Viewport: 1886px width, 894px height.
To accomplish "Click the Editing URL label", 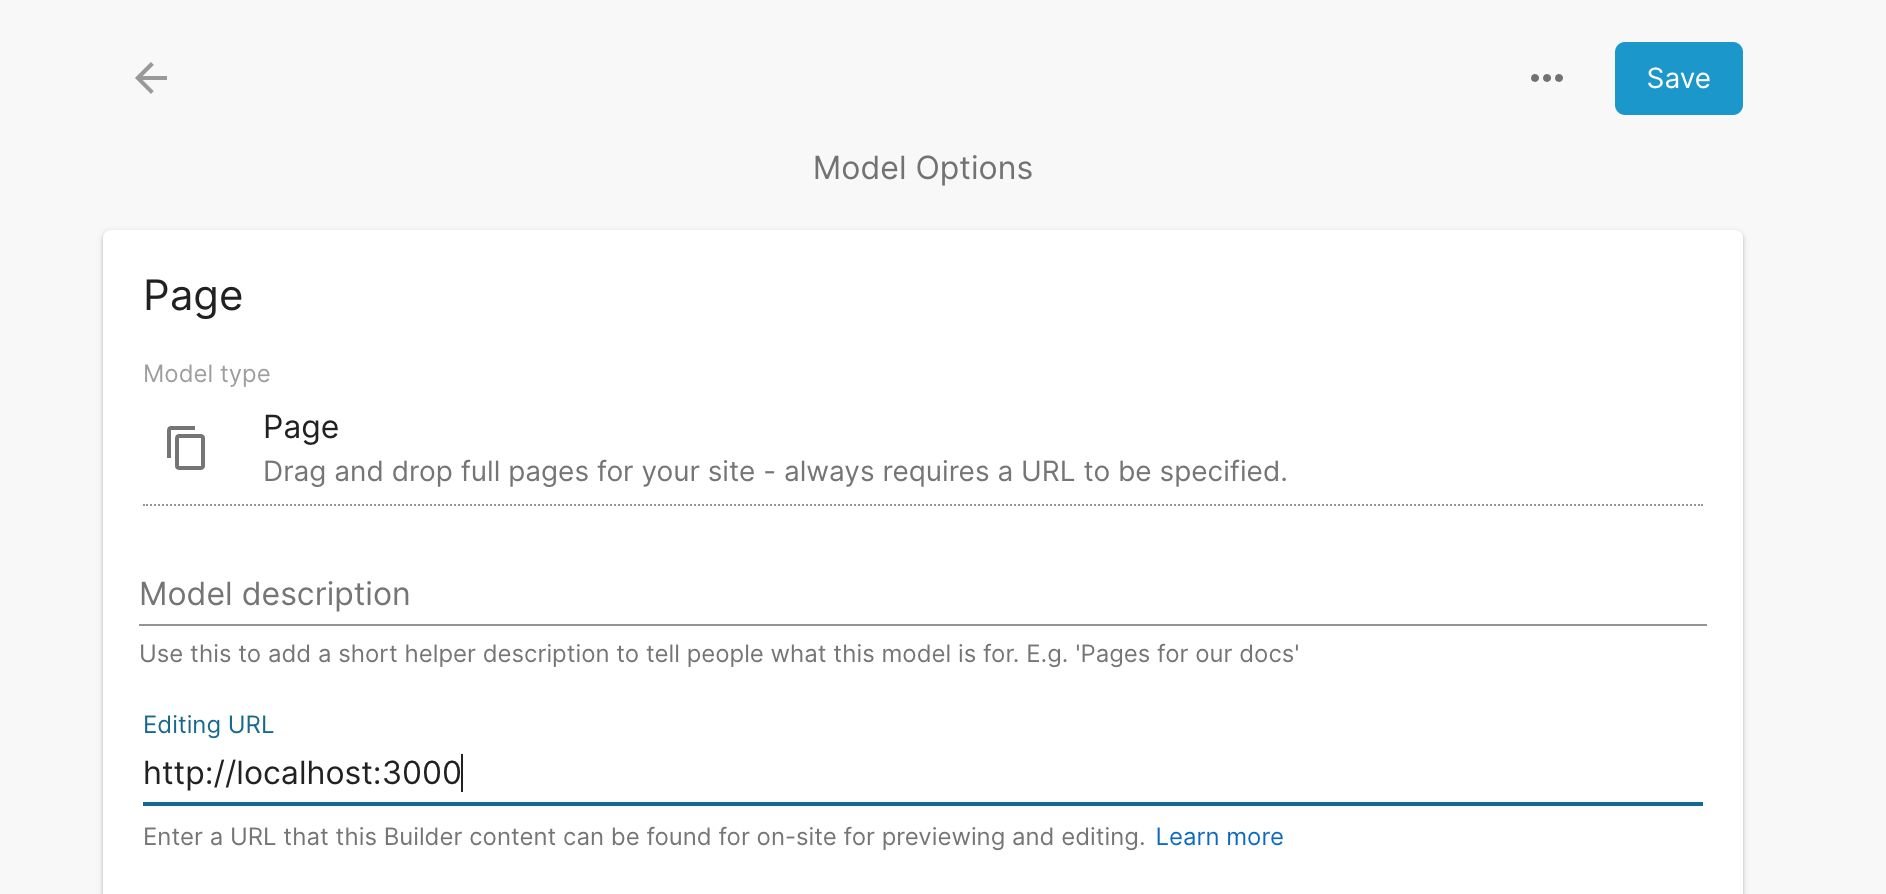I will tap(208, 724).
